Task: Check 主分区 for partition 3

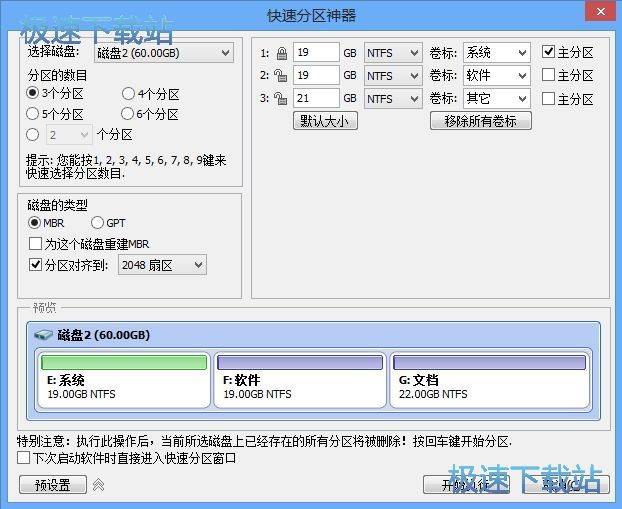Action: pos(548,98)
